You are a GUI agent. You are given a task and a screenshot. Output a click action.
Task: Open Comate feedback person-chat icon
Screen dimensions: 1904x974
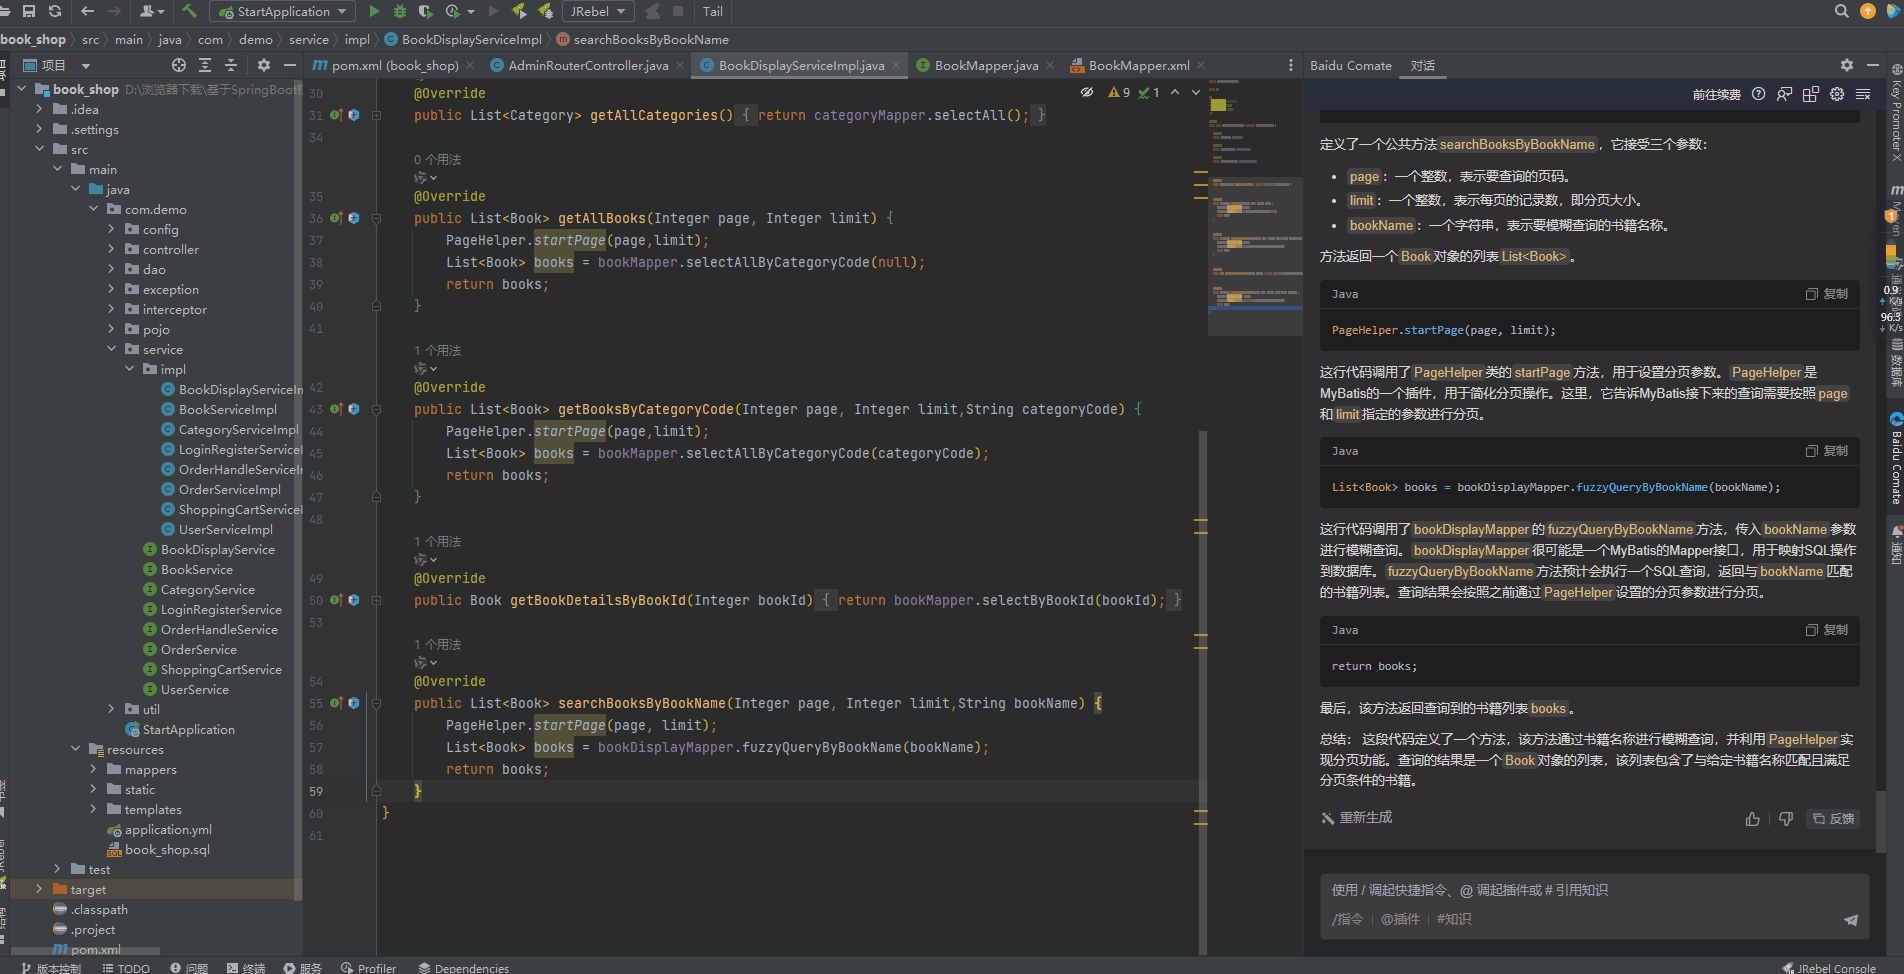1785,94
